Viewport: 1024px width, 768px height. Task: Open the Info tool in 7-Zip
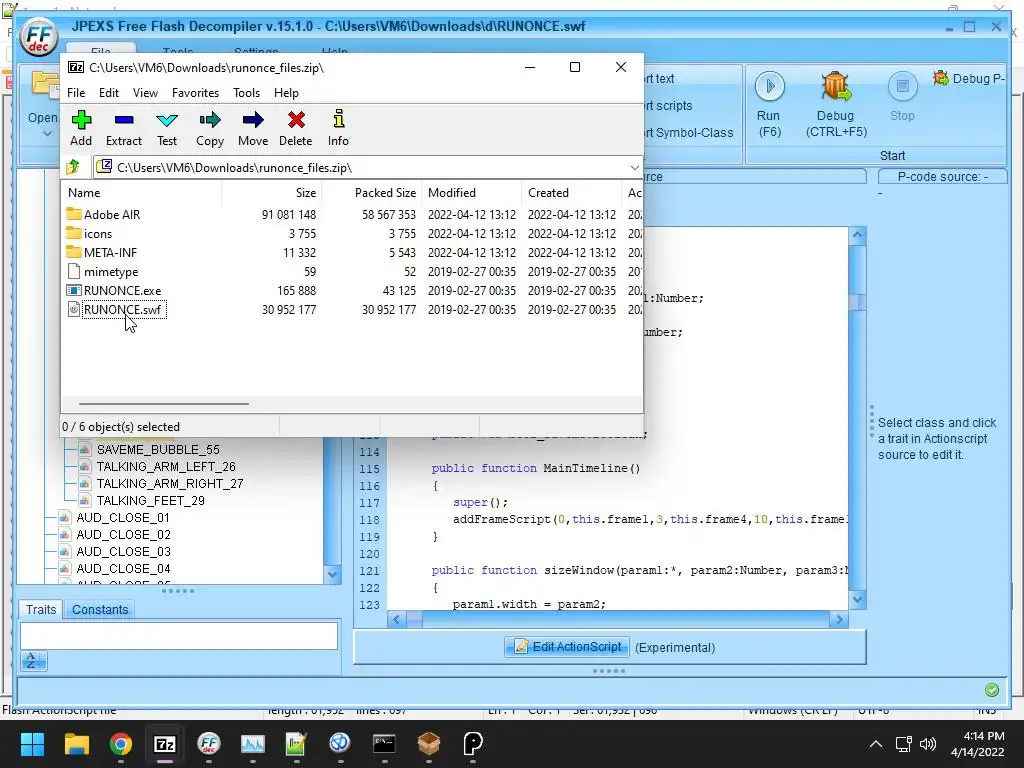pos(338,128)
